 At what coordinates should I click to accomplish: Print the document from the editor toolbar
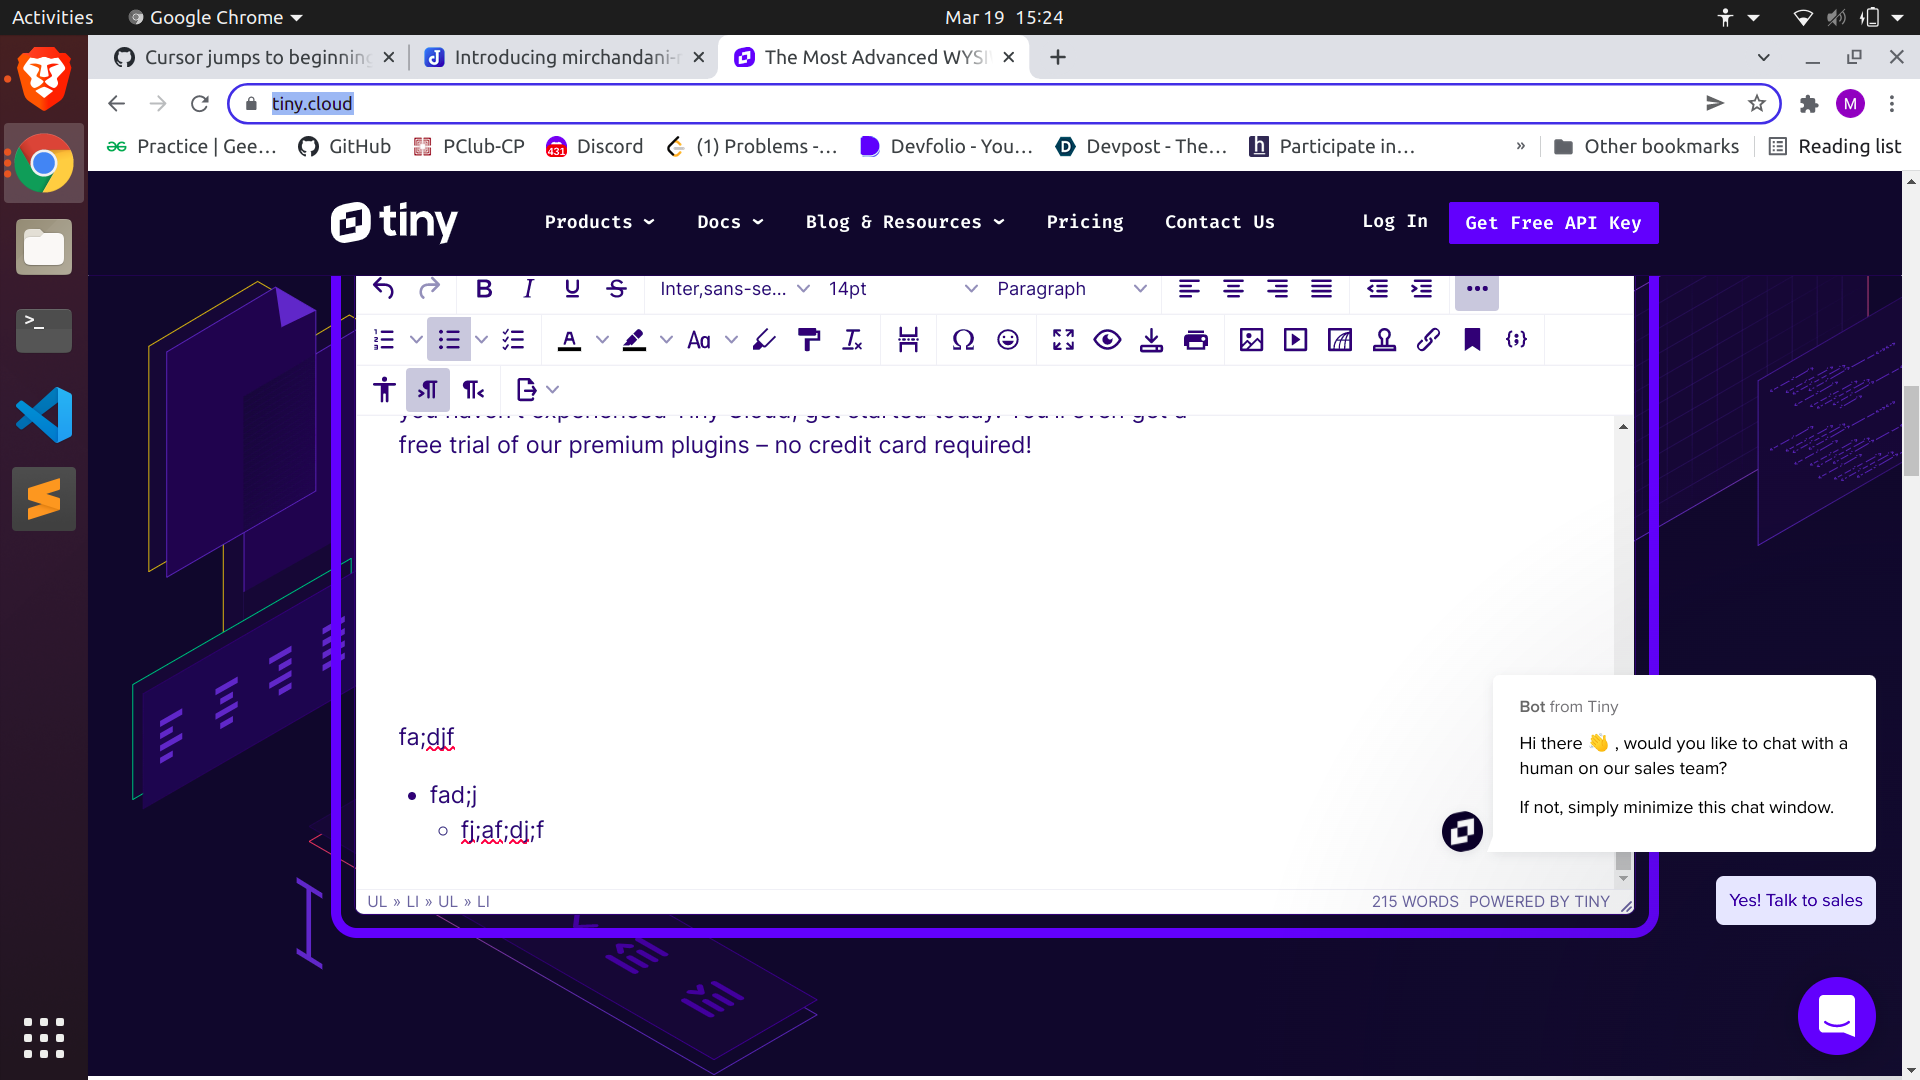tap(1196, 340)
